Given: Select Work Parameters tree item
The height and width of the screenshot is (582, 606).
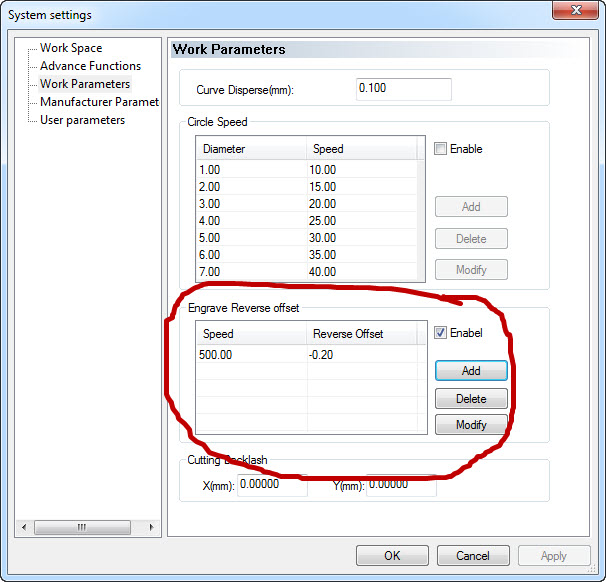Looking at the screenshot, I should point(85,84).
